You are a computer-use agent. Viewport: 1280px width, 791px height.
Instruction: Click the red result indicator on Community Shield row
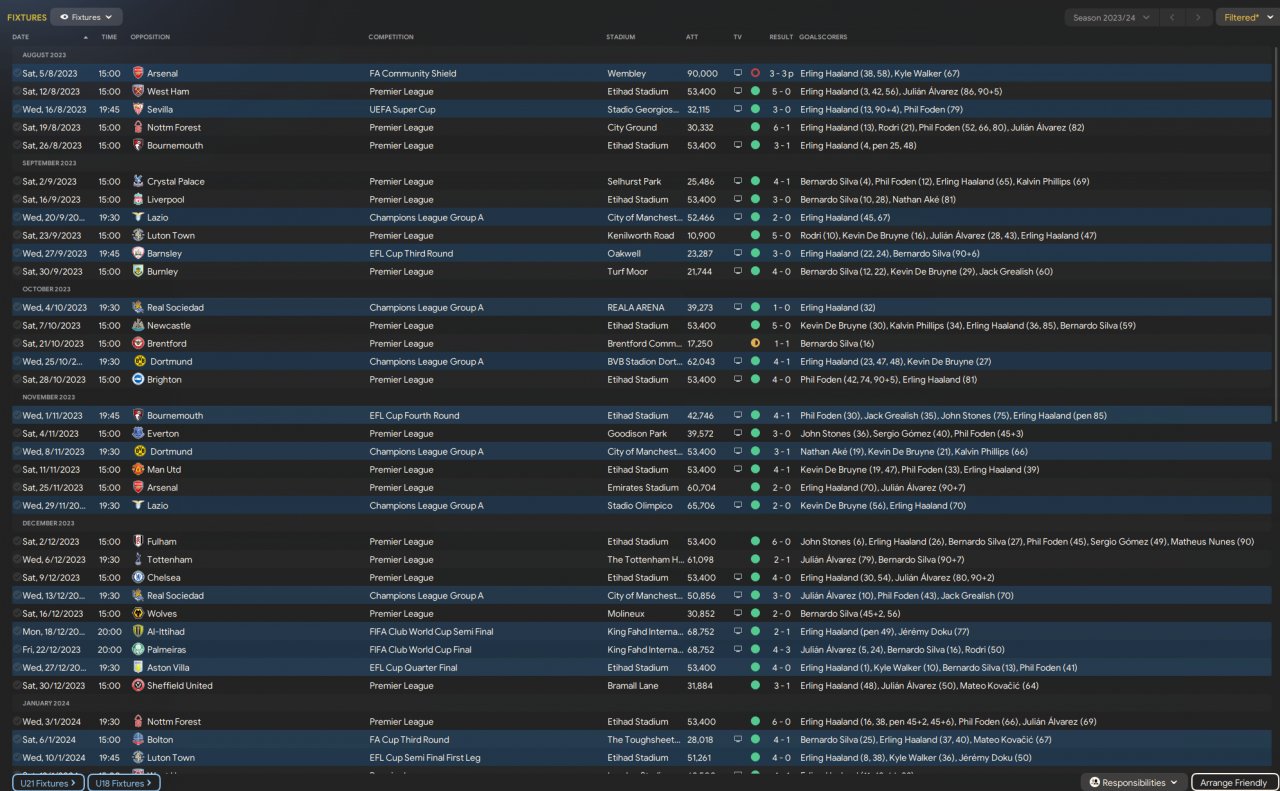755,73
